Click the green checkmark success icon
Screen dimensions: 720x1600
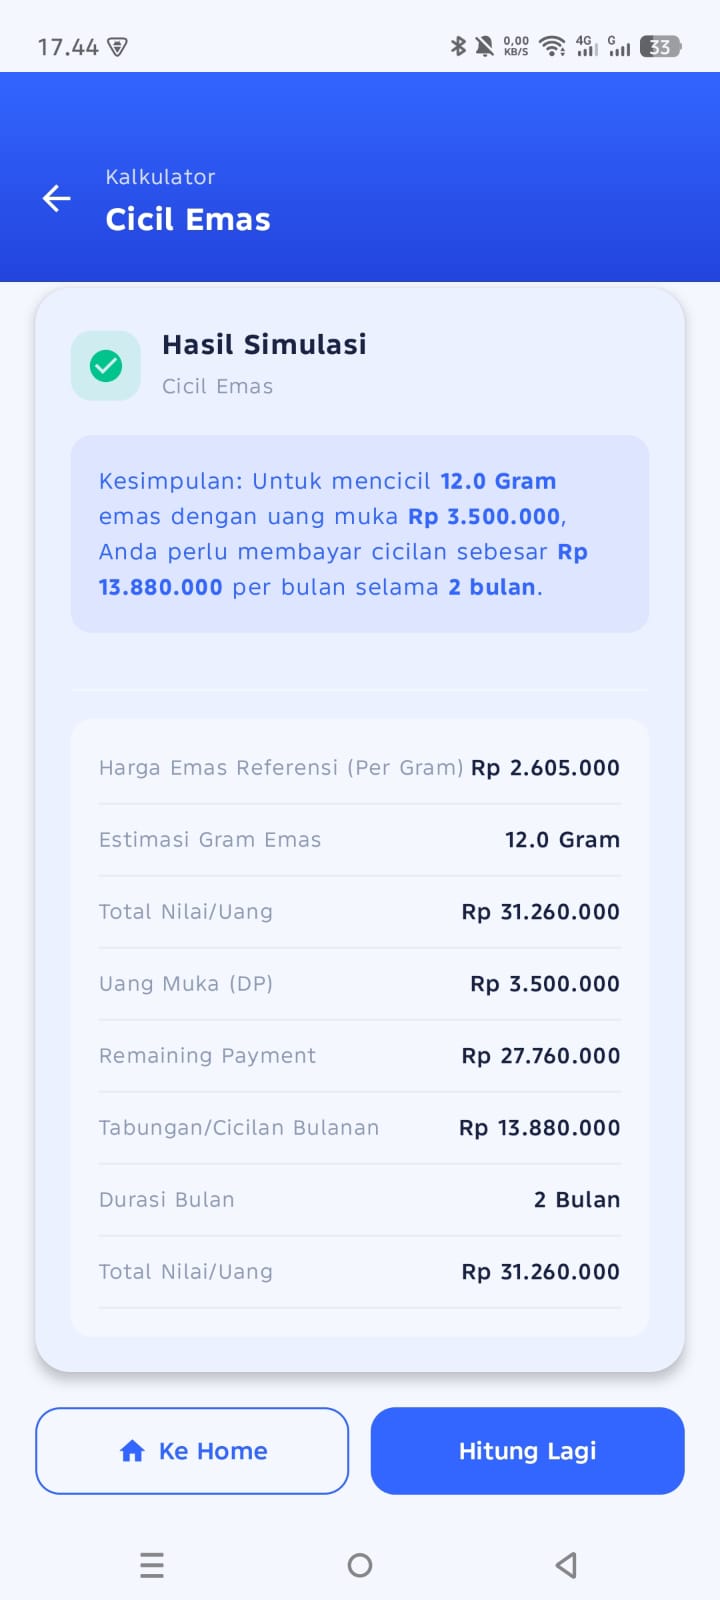(106, 366)
